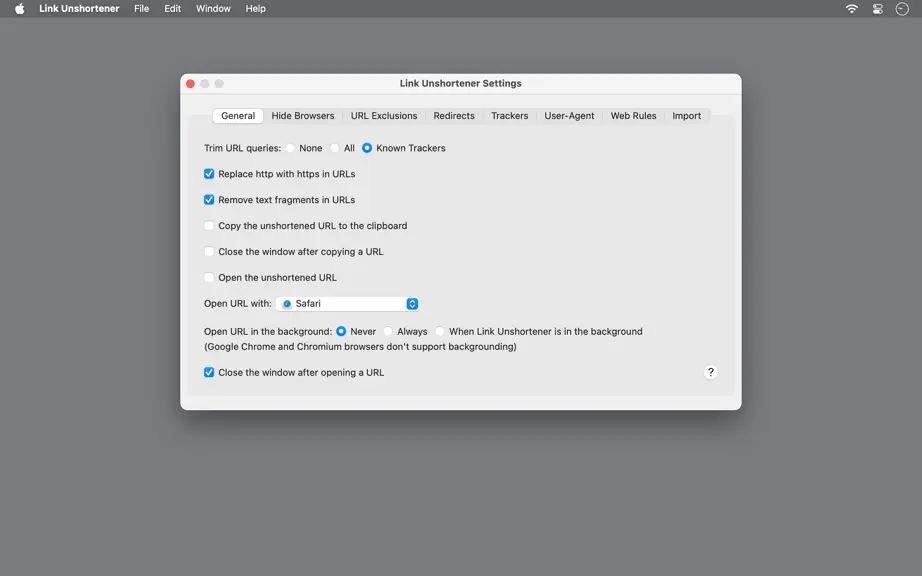Select Known Trackers radio option
Screen dimensions: 922x576
[x=367, y=148]
